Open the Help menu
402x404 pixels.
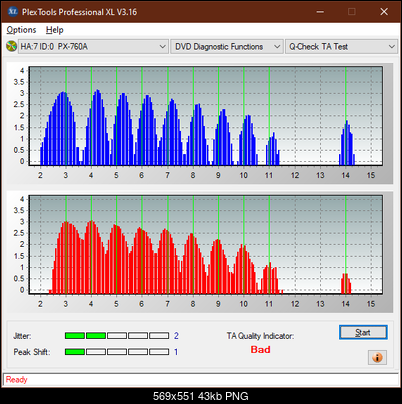55,30
